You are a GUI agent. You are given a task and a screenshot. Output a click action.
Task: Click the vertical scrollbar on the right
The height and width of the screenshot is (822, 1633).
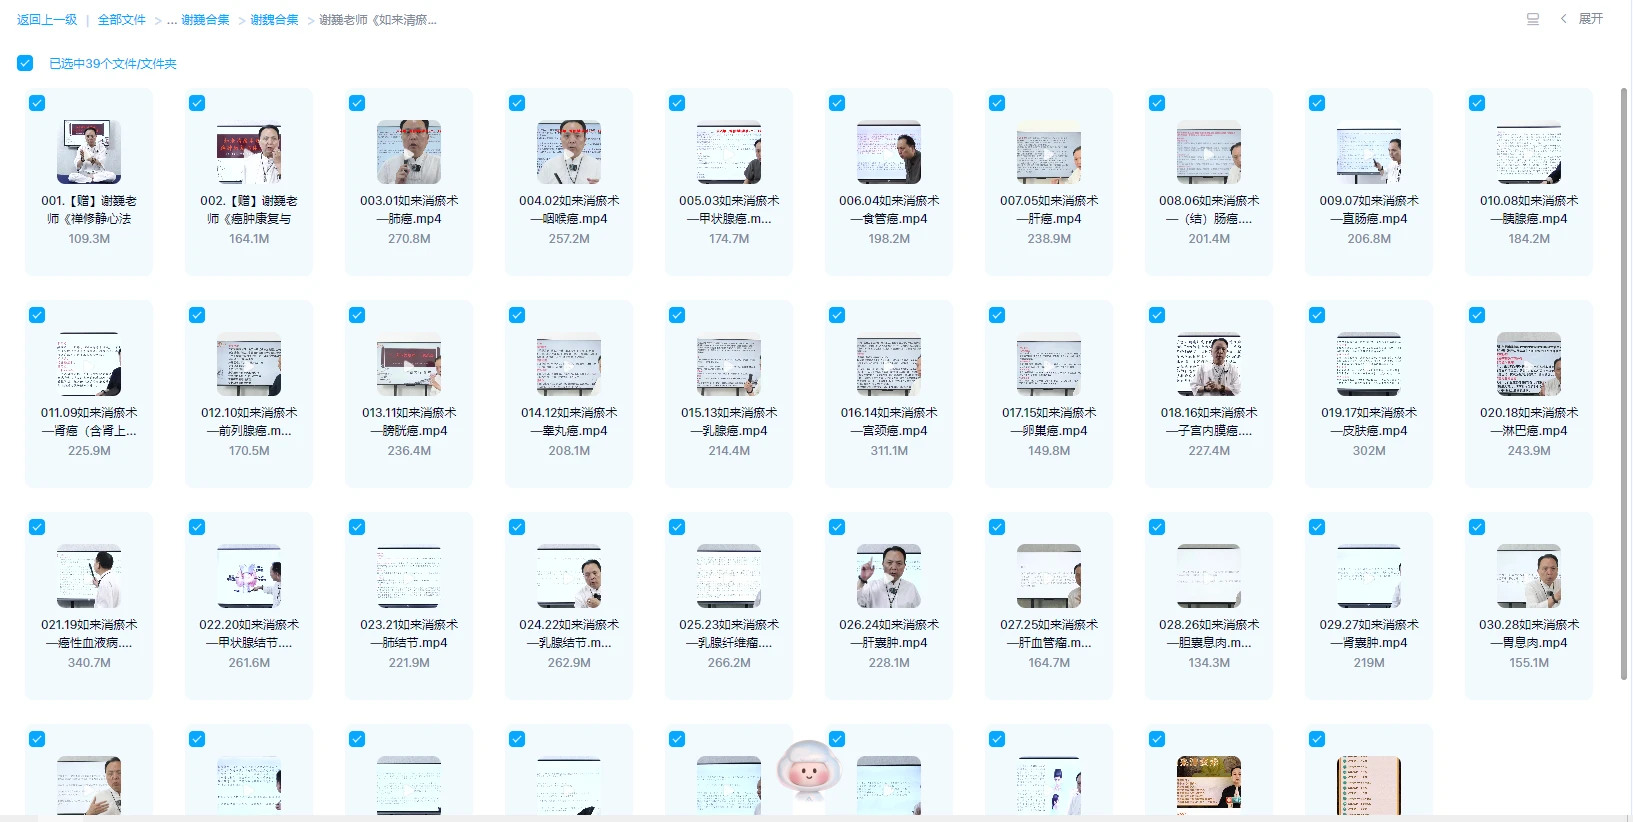click(x=1623, y=380)
